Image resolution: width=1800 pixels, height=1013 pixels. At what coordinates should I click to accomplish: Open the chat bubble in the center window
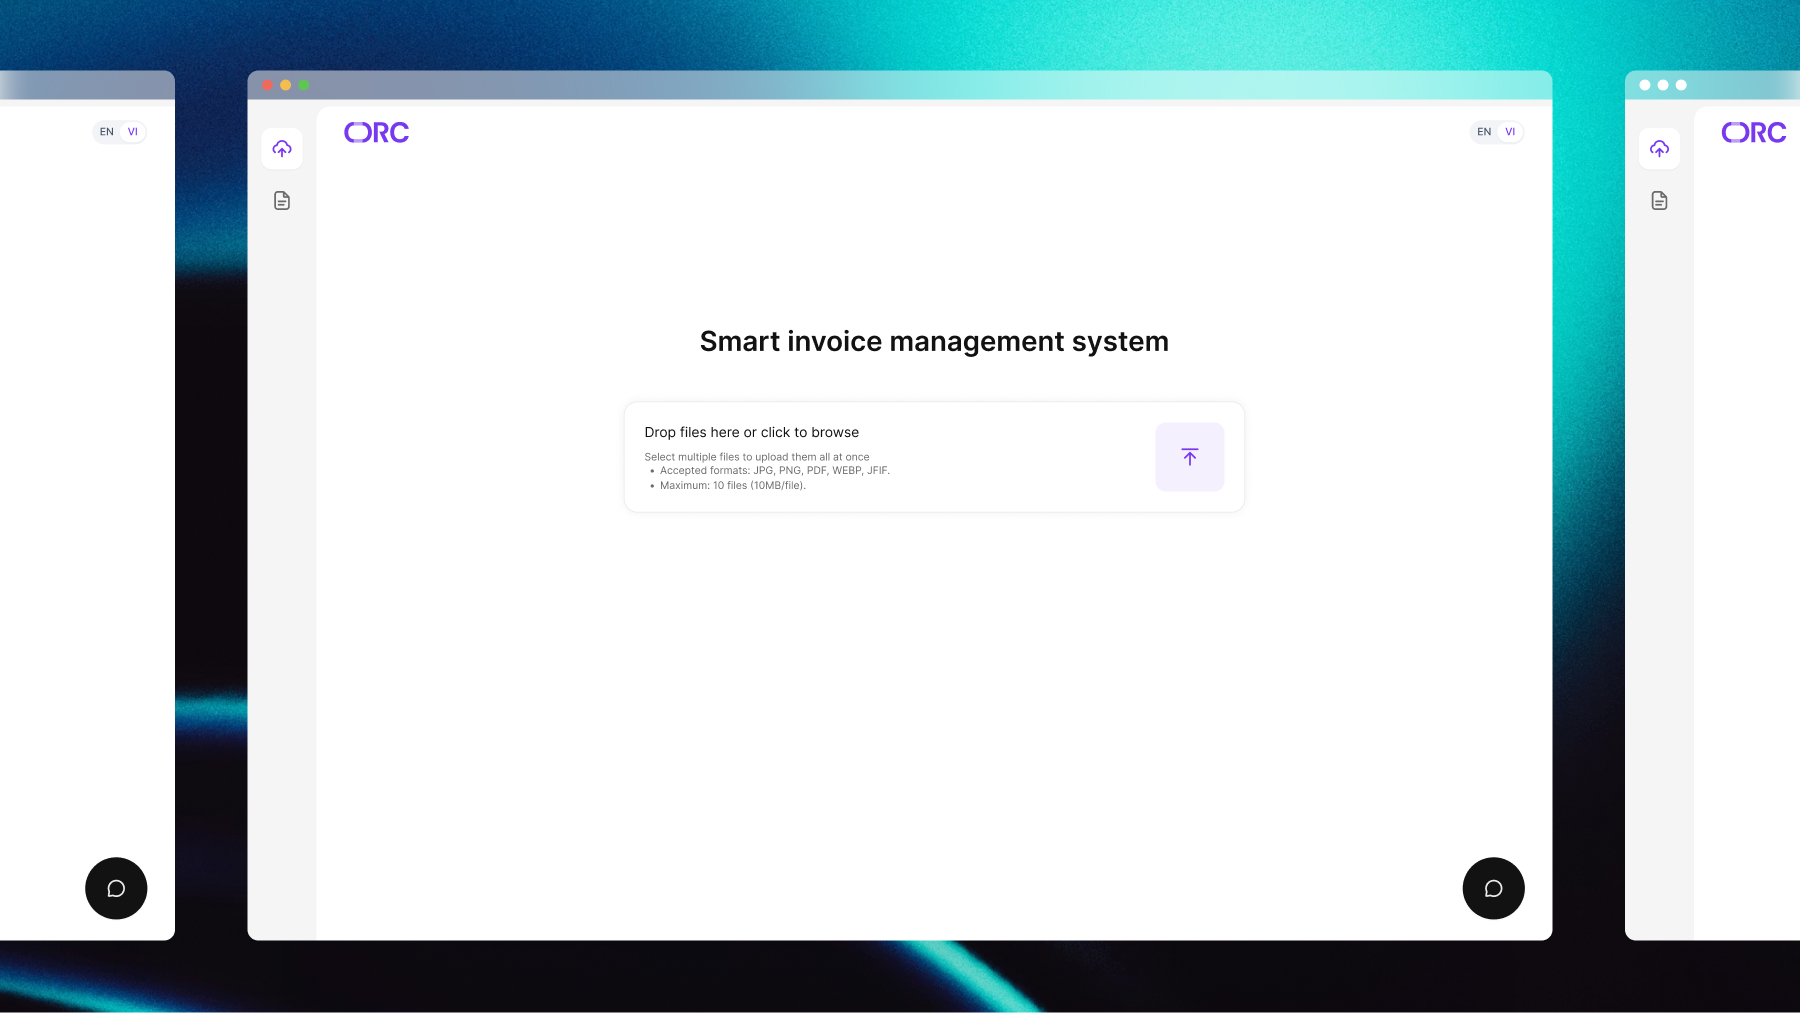1493,888
